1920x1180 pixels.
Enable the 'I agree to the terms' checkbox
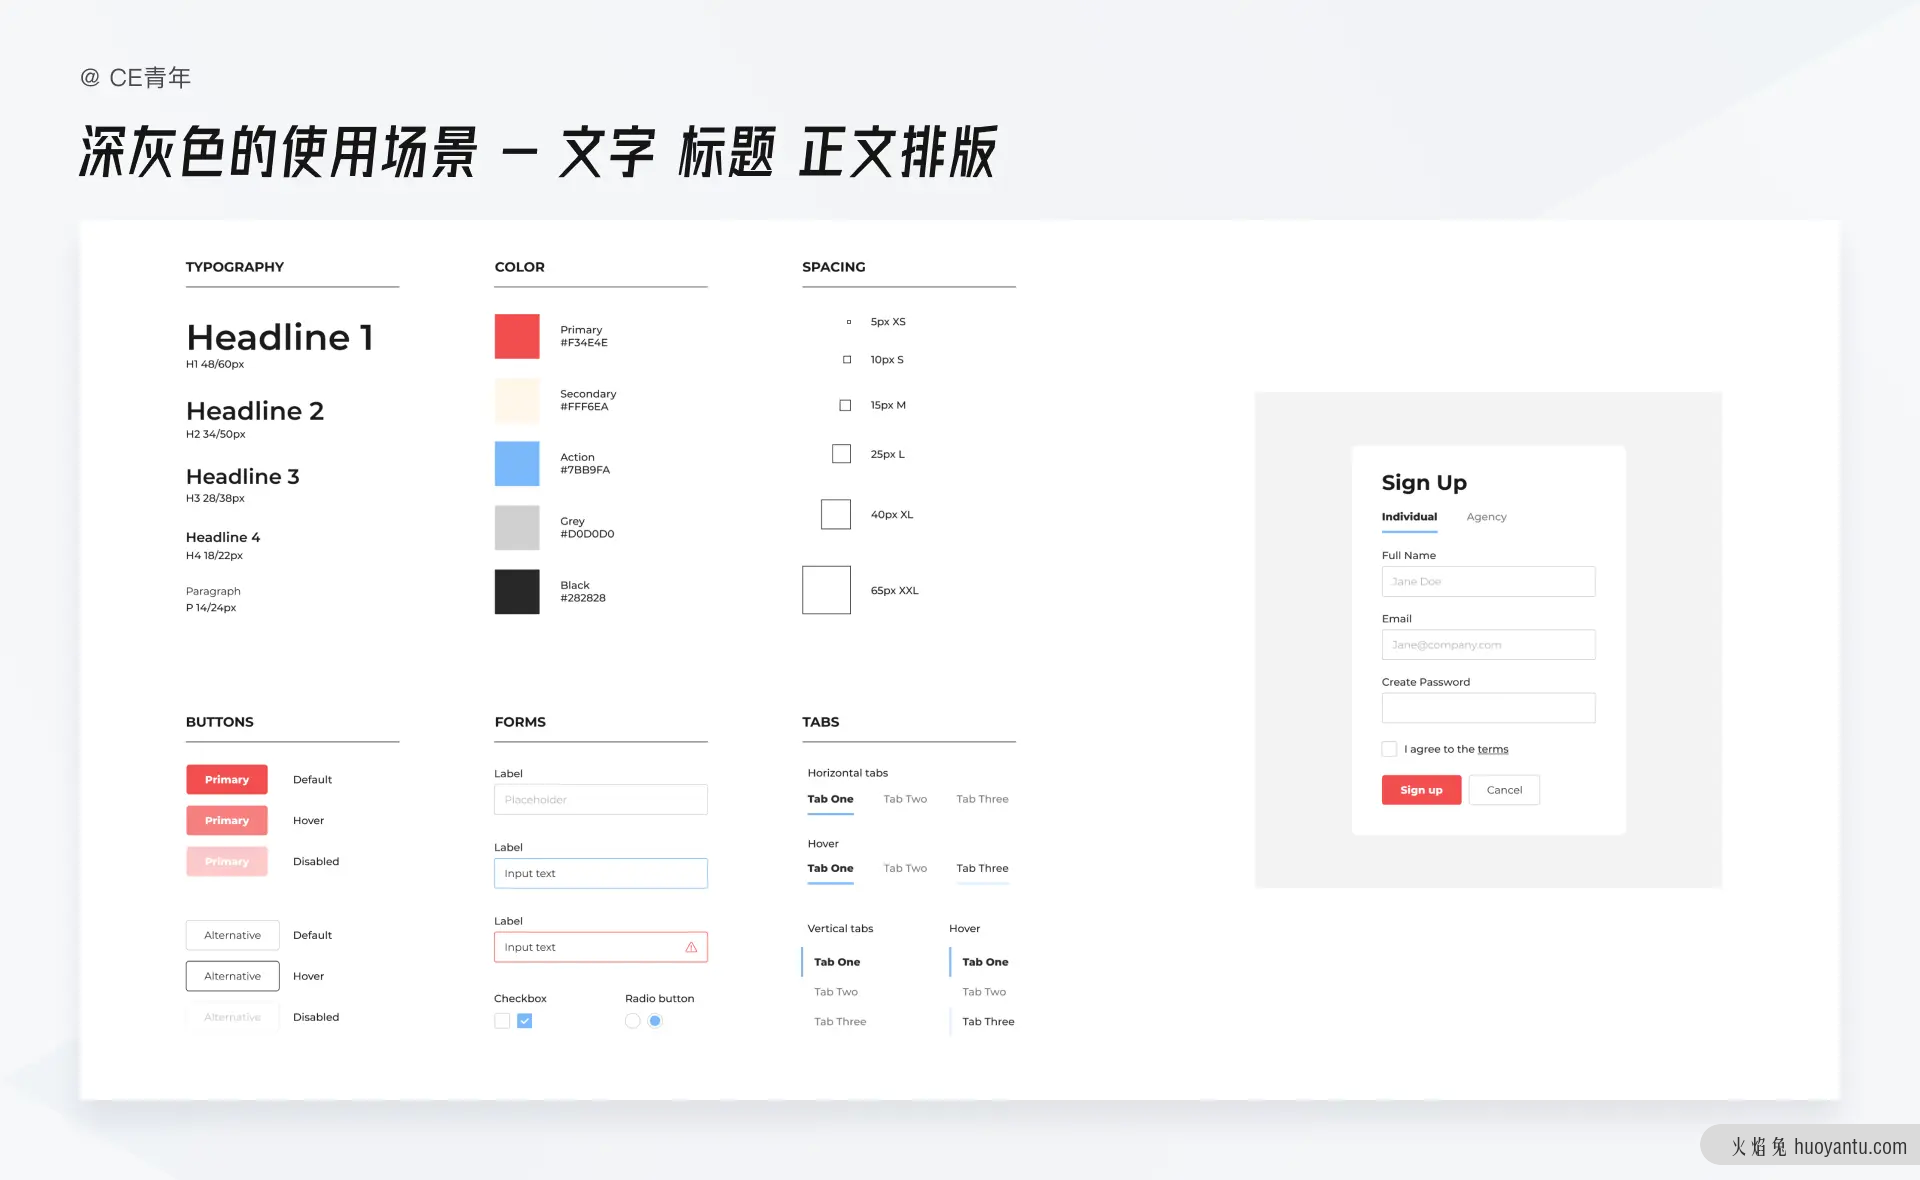coord(1391,748)
